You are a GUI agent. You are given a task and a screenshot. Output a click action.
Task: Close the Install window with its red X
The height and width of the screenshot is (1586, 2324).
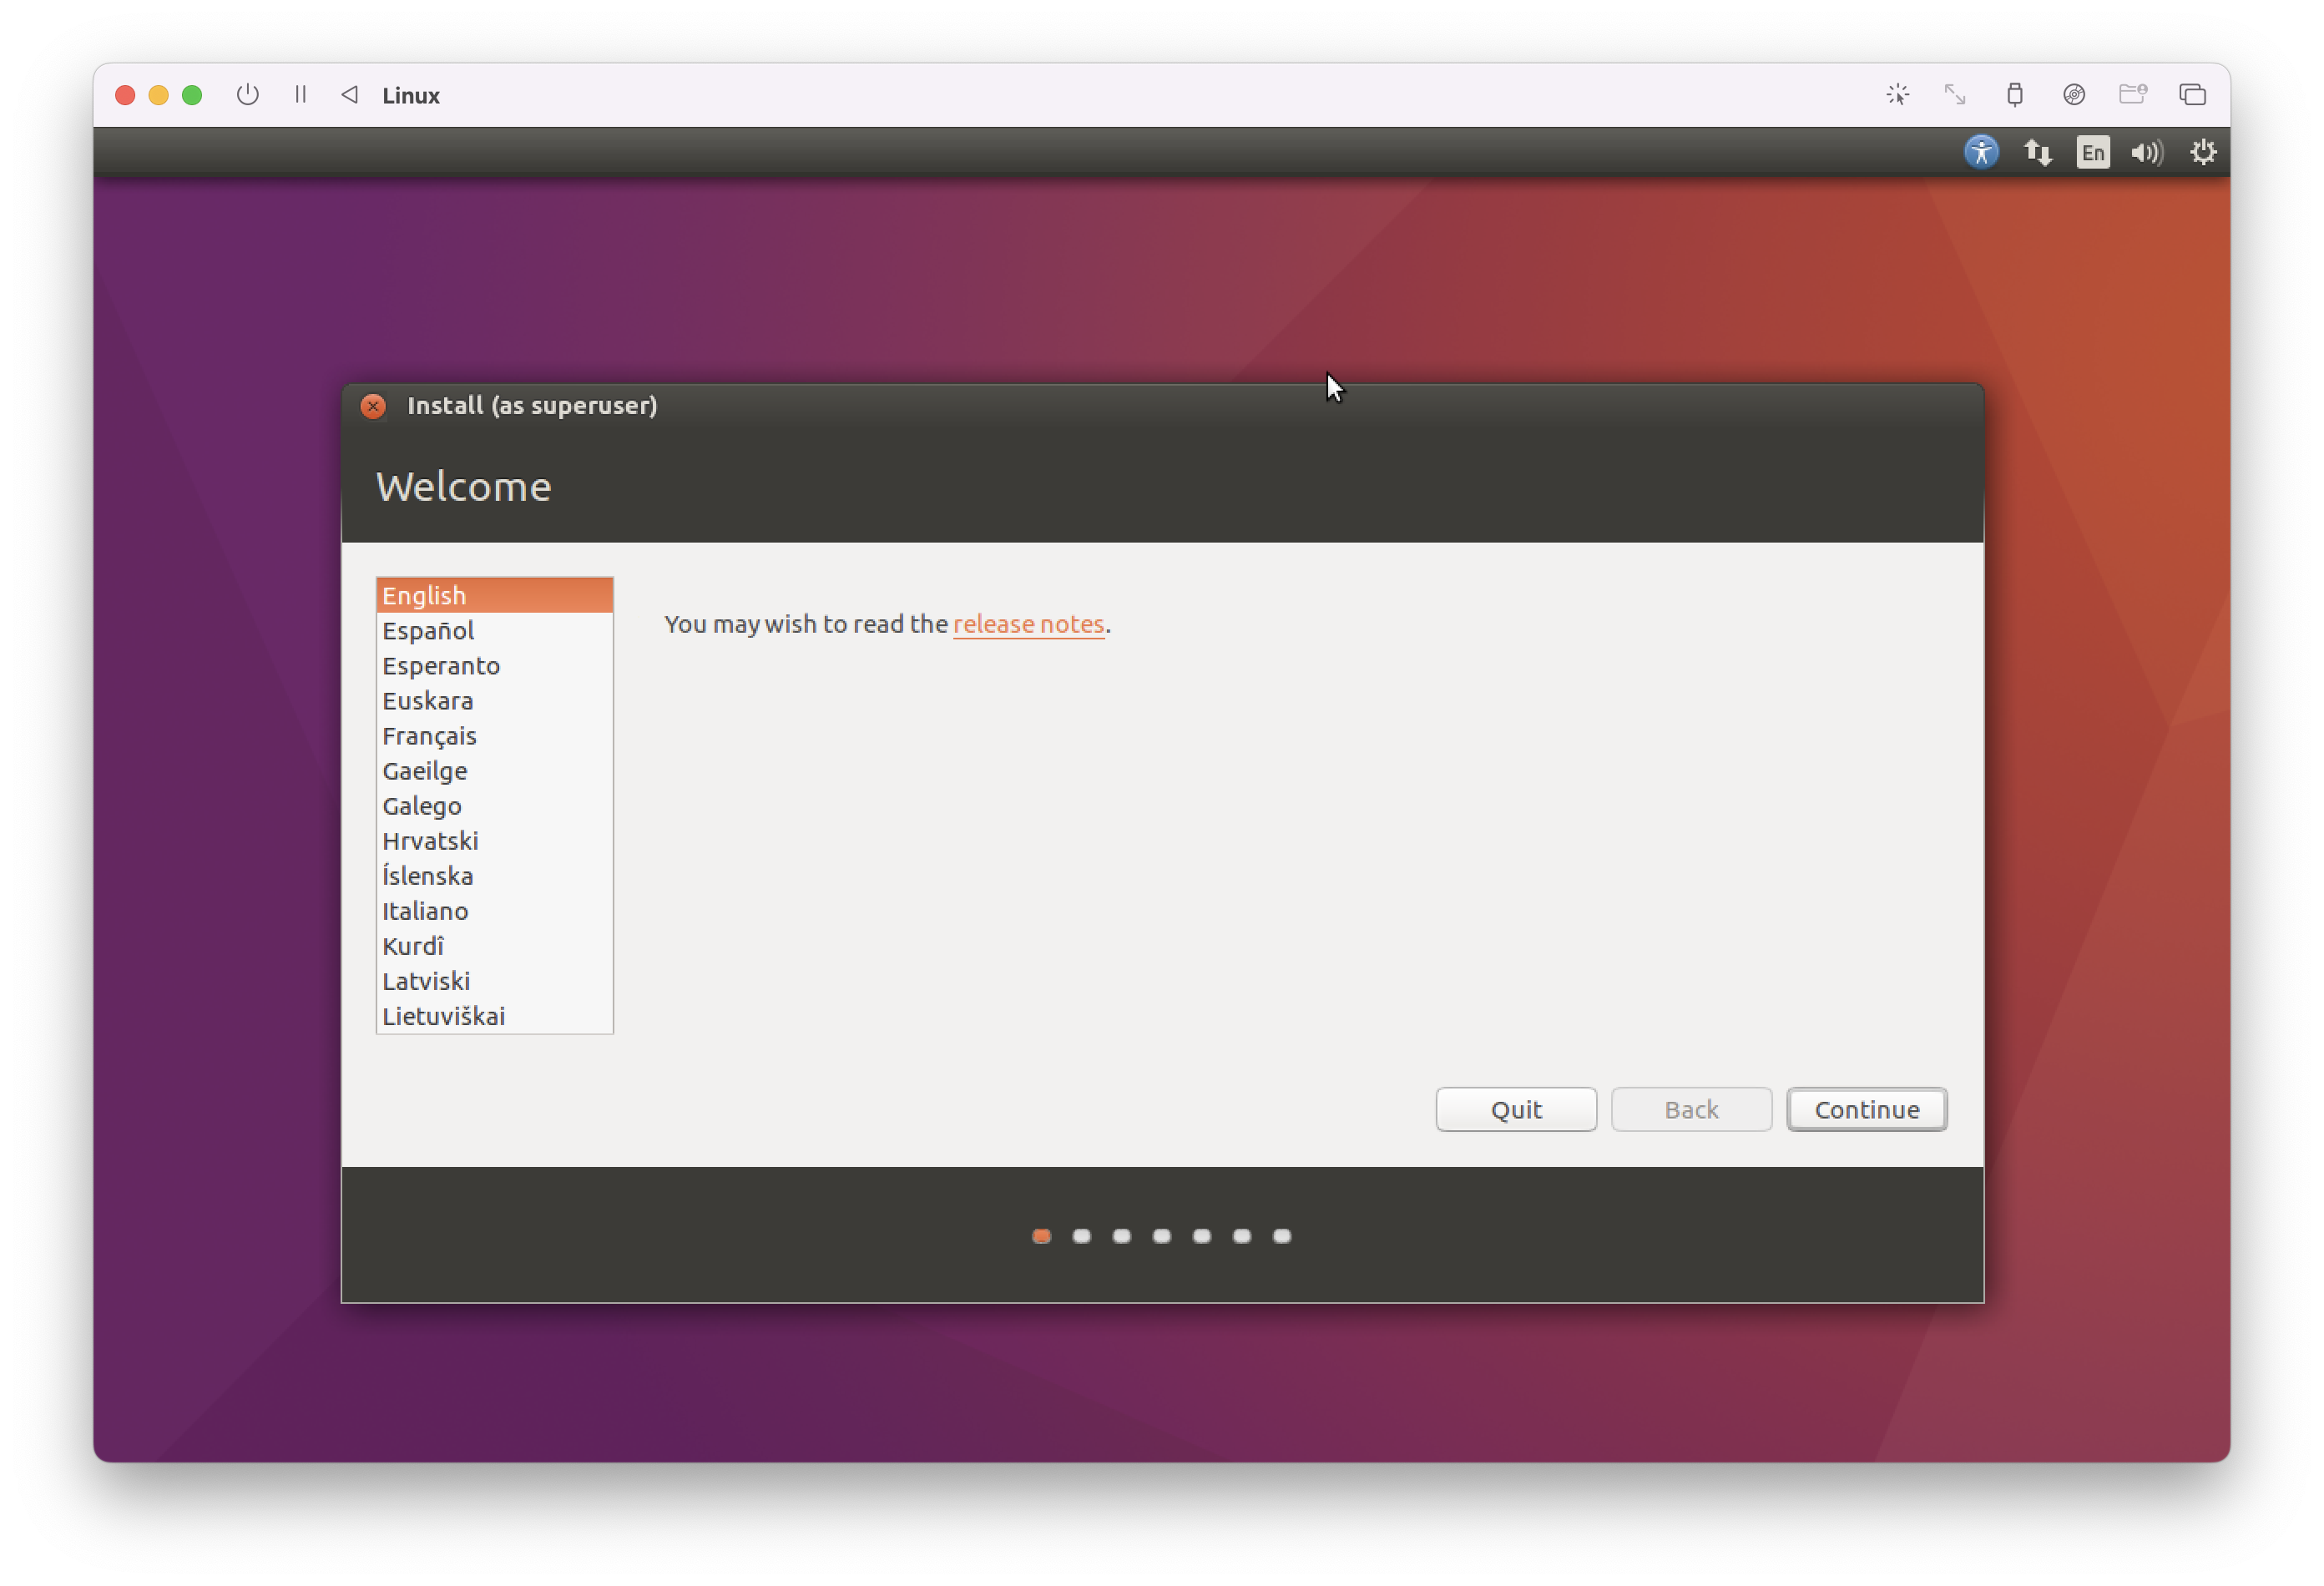pyautogui.click(x=373, y=406)
